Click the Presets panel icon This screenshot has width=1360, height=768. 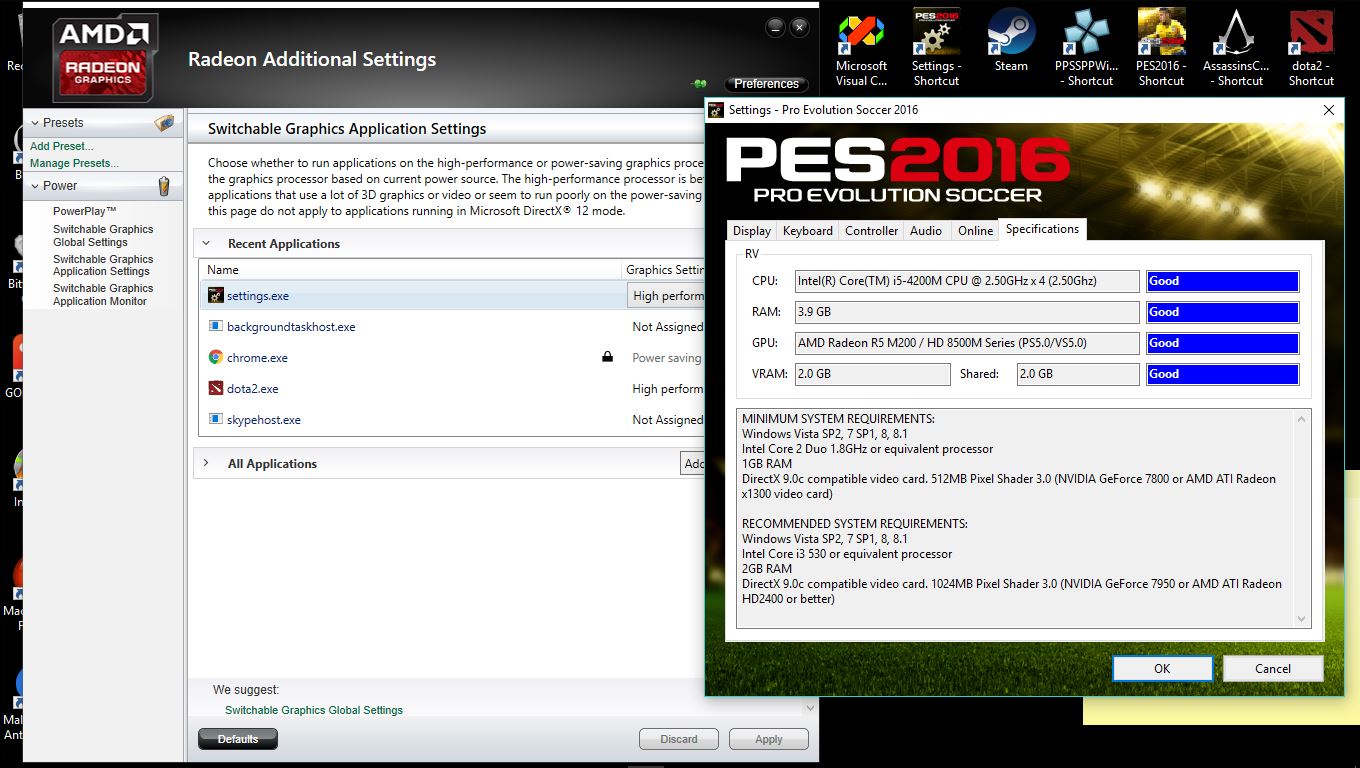[x=164, y=123]
